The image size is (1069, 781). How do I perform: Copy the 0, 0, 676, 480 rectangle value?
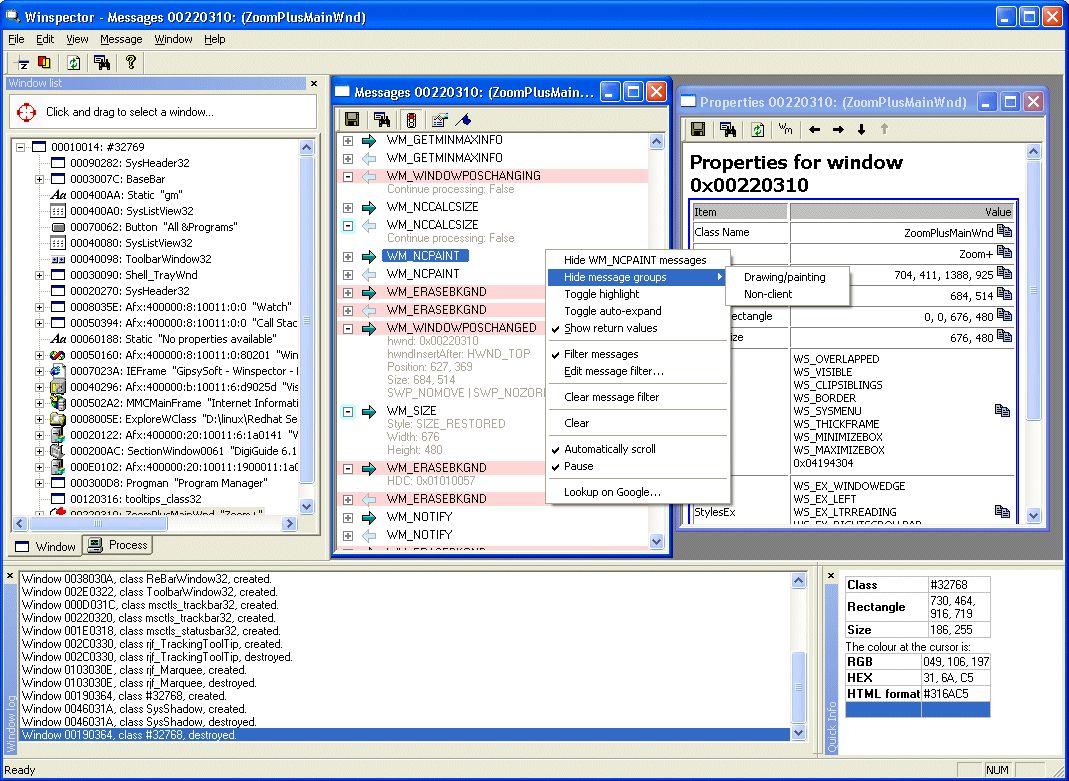(1004, 315)
